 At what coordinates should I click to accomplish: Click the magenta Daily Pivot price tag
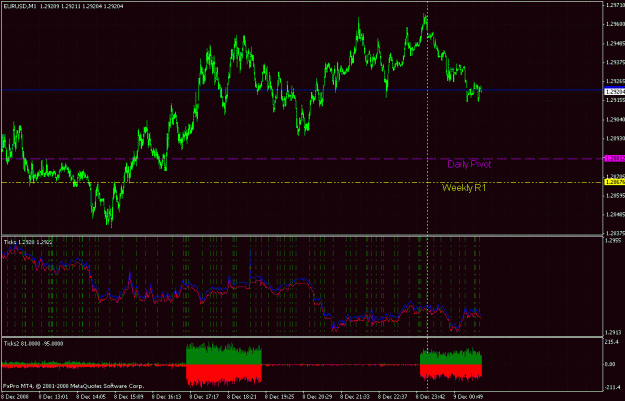(x=615, y=159)
